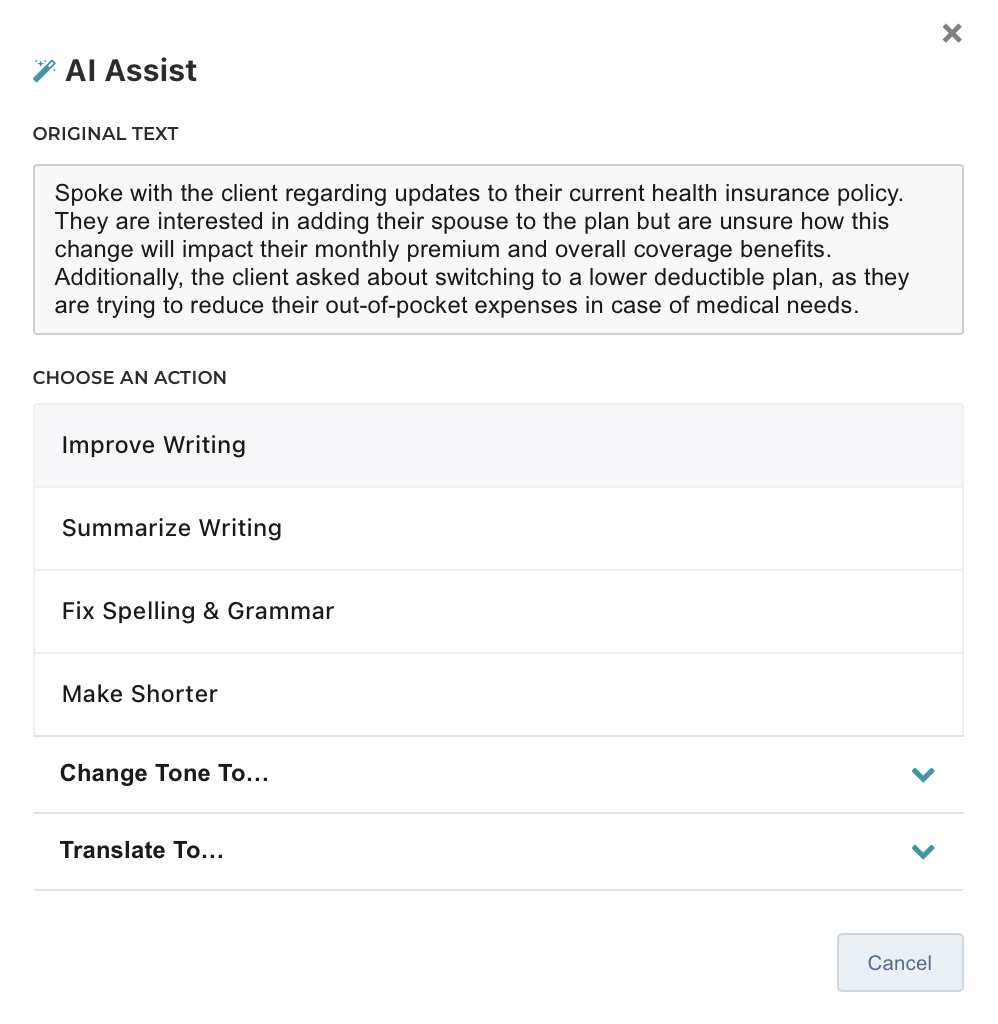The image size is (998, 1024).
Task: Click inside the original text box
Action: [x=498, y=249]
